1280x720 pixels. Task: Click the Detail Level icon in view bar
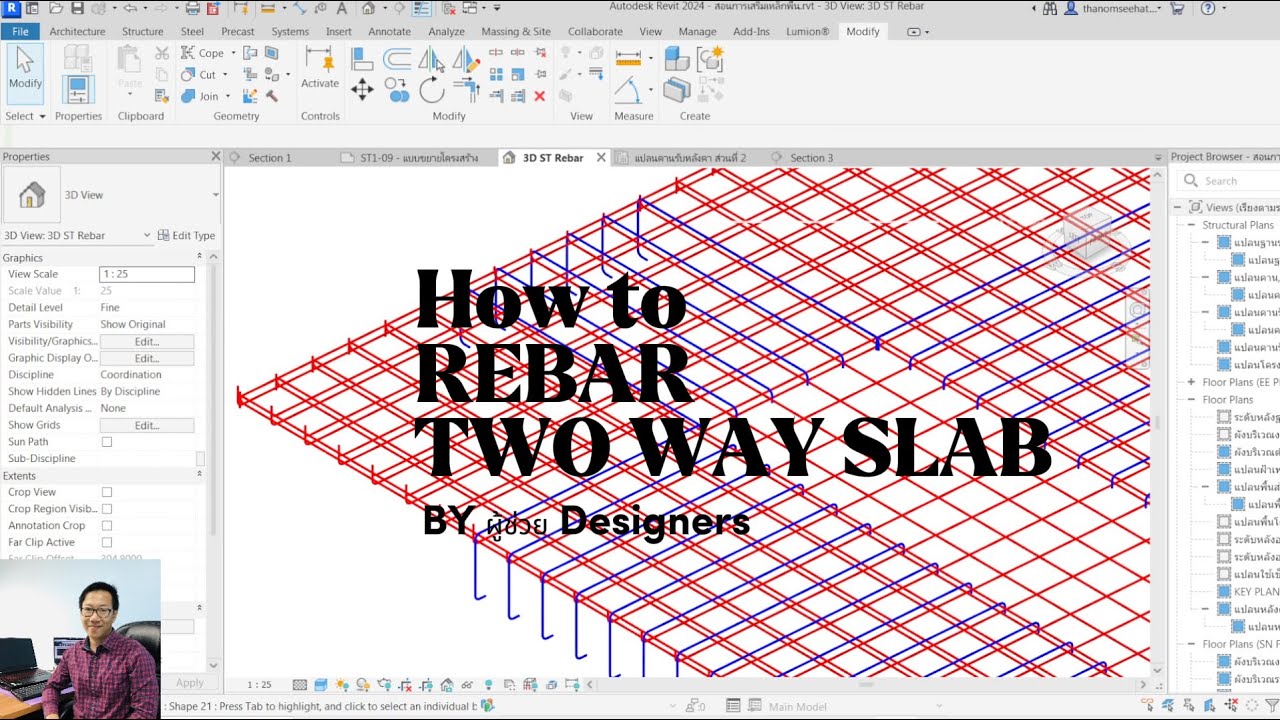point(300,685)
